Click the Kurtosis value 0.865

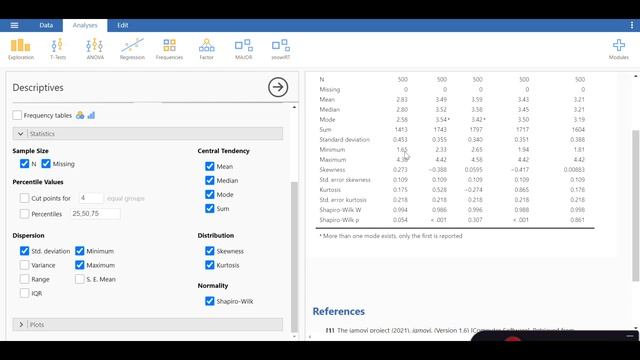pos(522,189)
